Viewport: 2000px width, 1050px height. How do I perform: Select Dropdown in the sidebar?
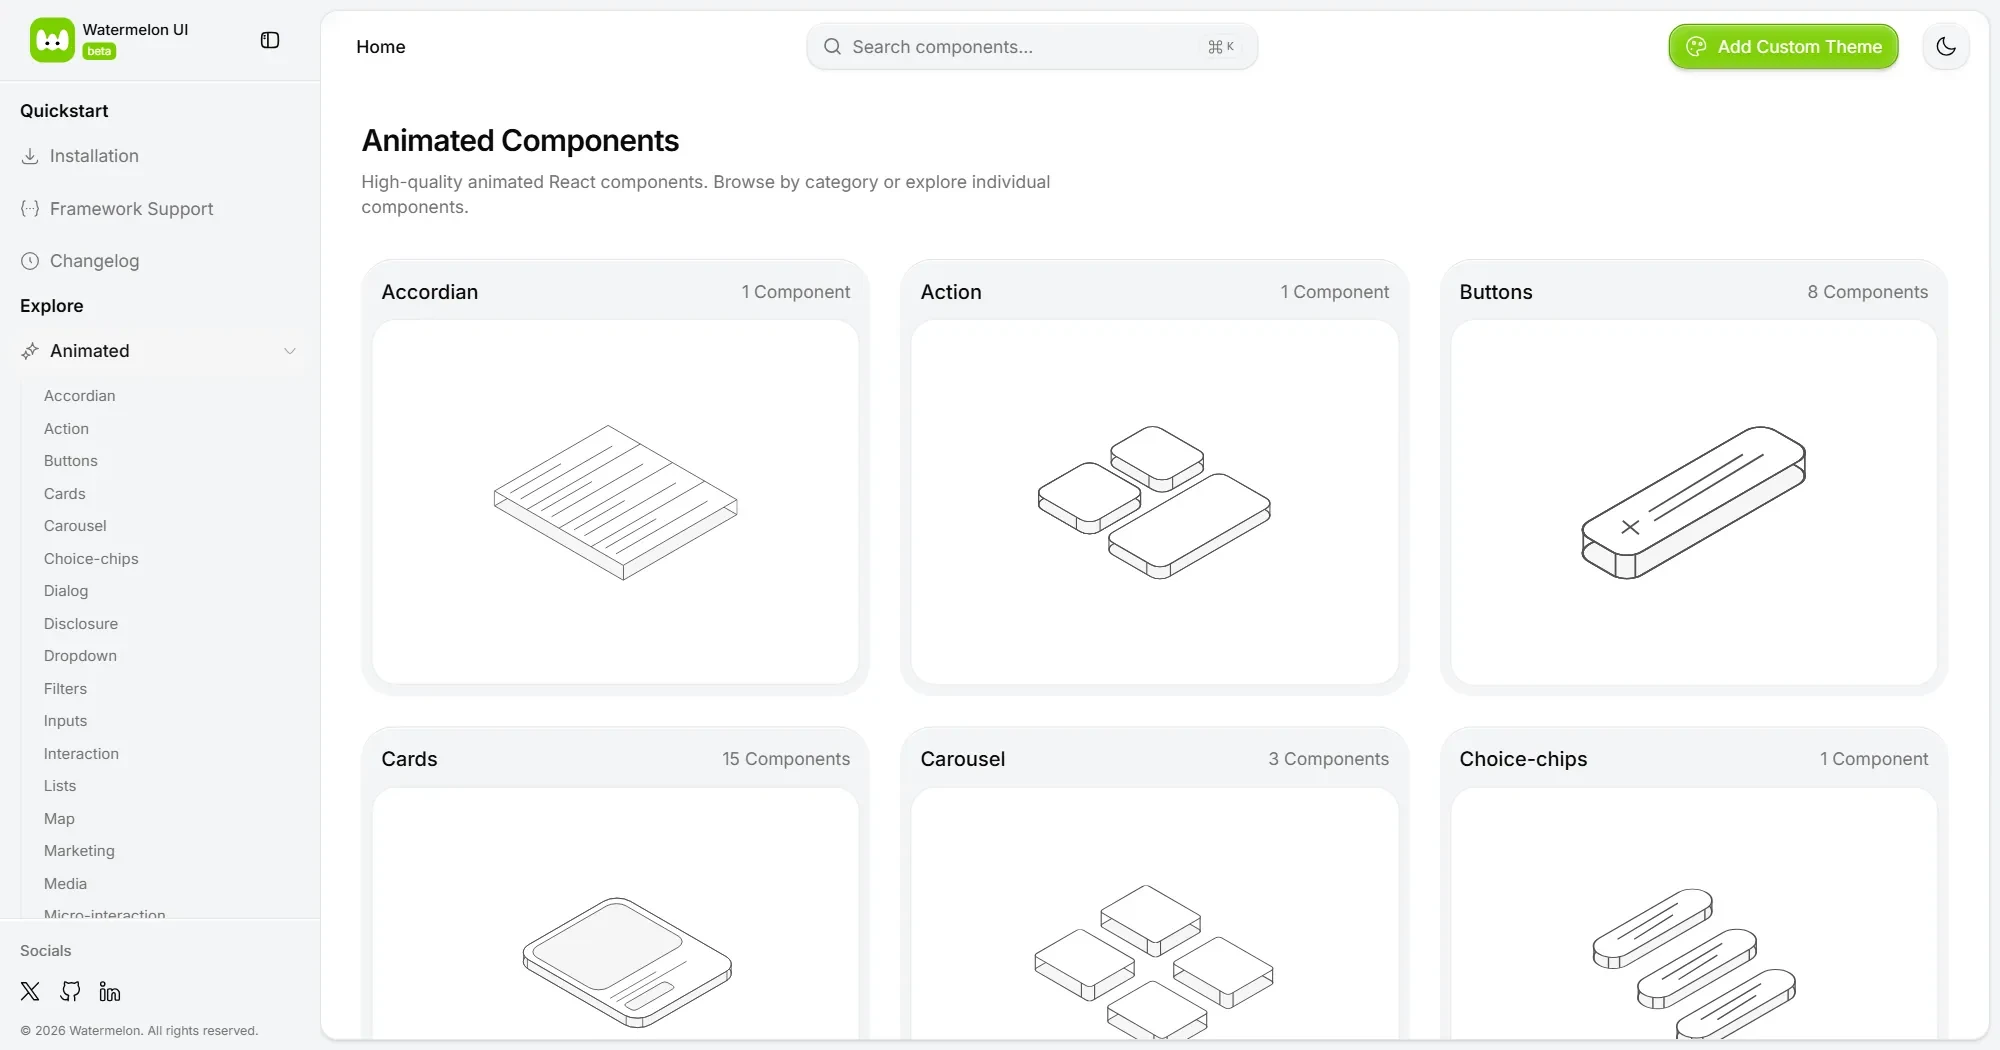[x=80, y=656]
